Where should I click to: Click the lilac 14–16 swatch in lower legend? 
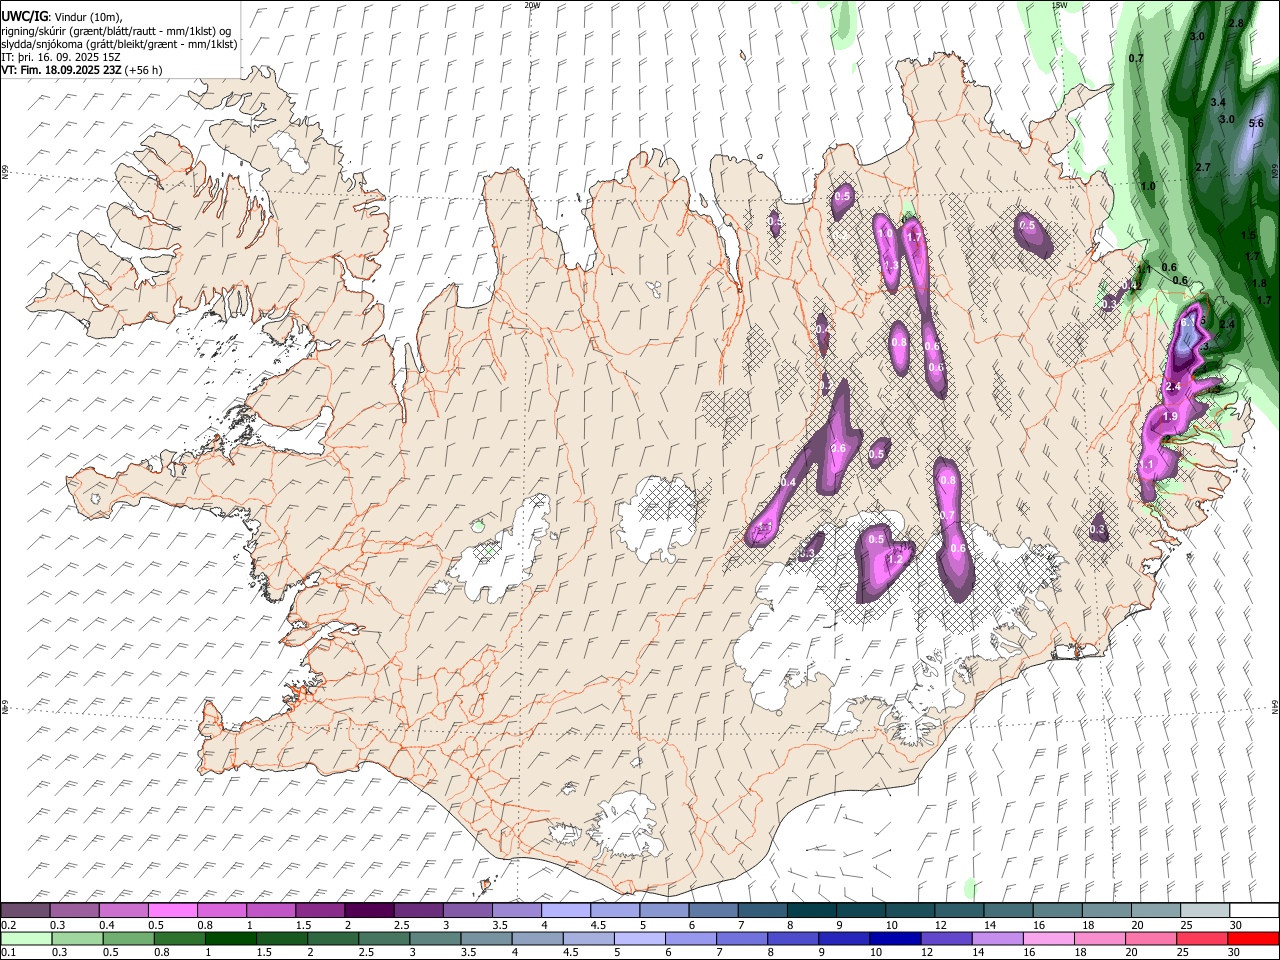[998, 938]
